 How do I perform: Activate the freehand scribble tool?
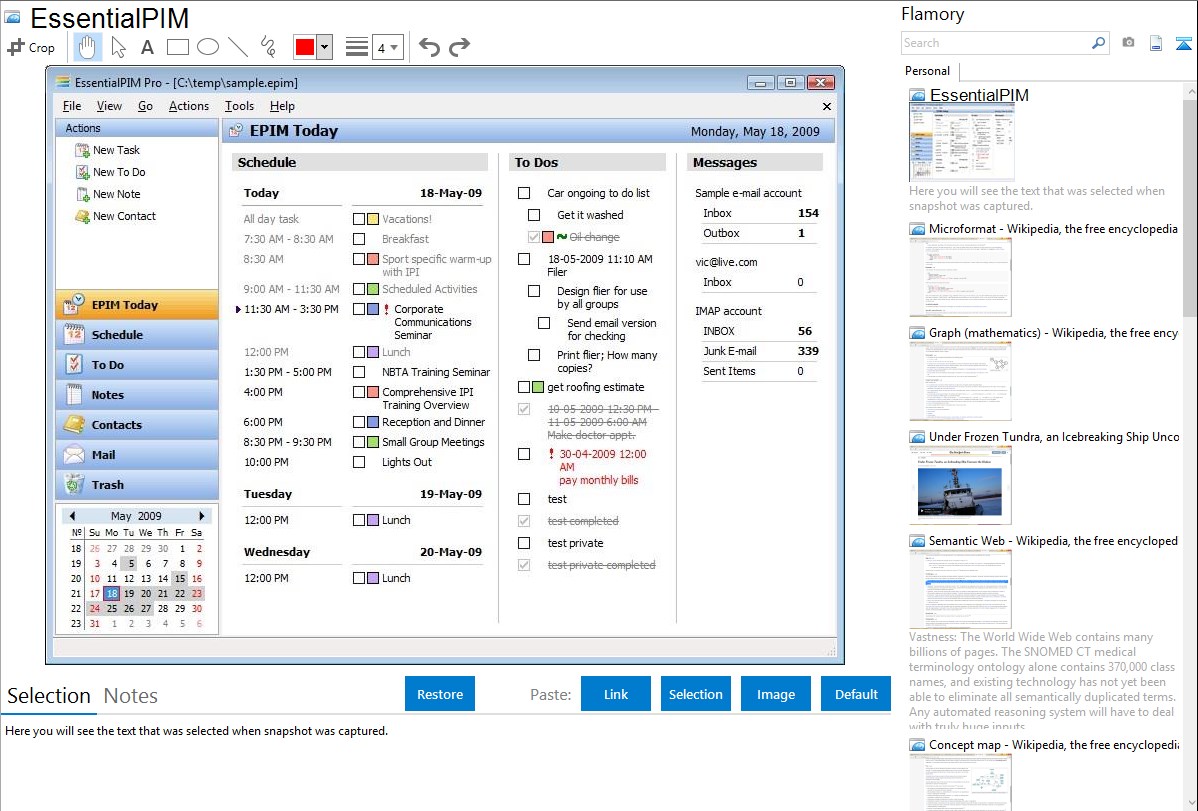[x=268, y=47]
